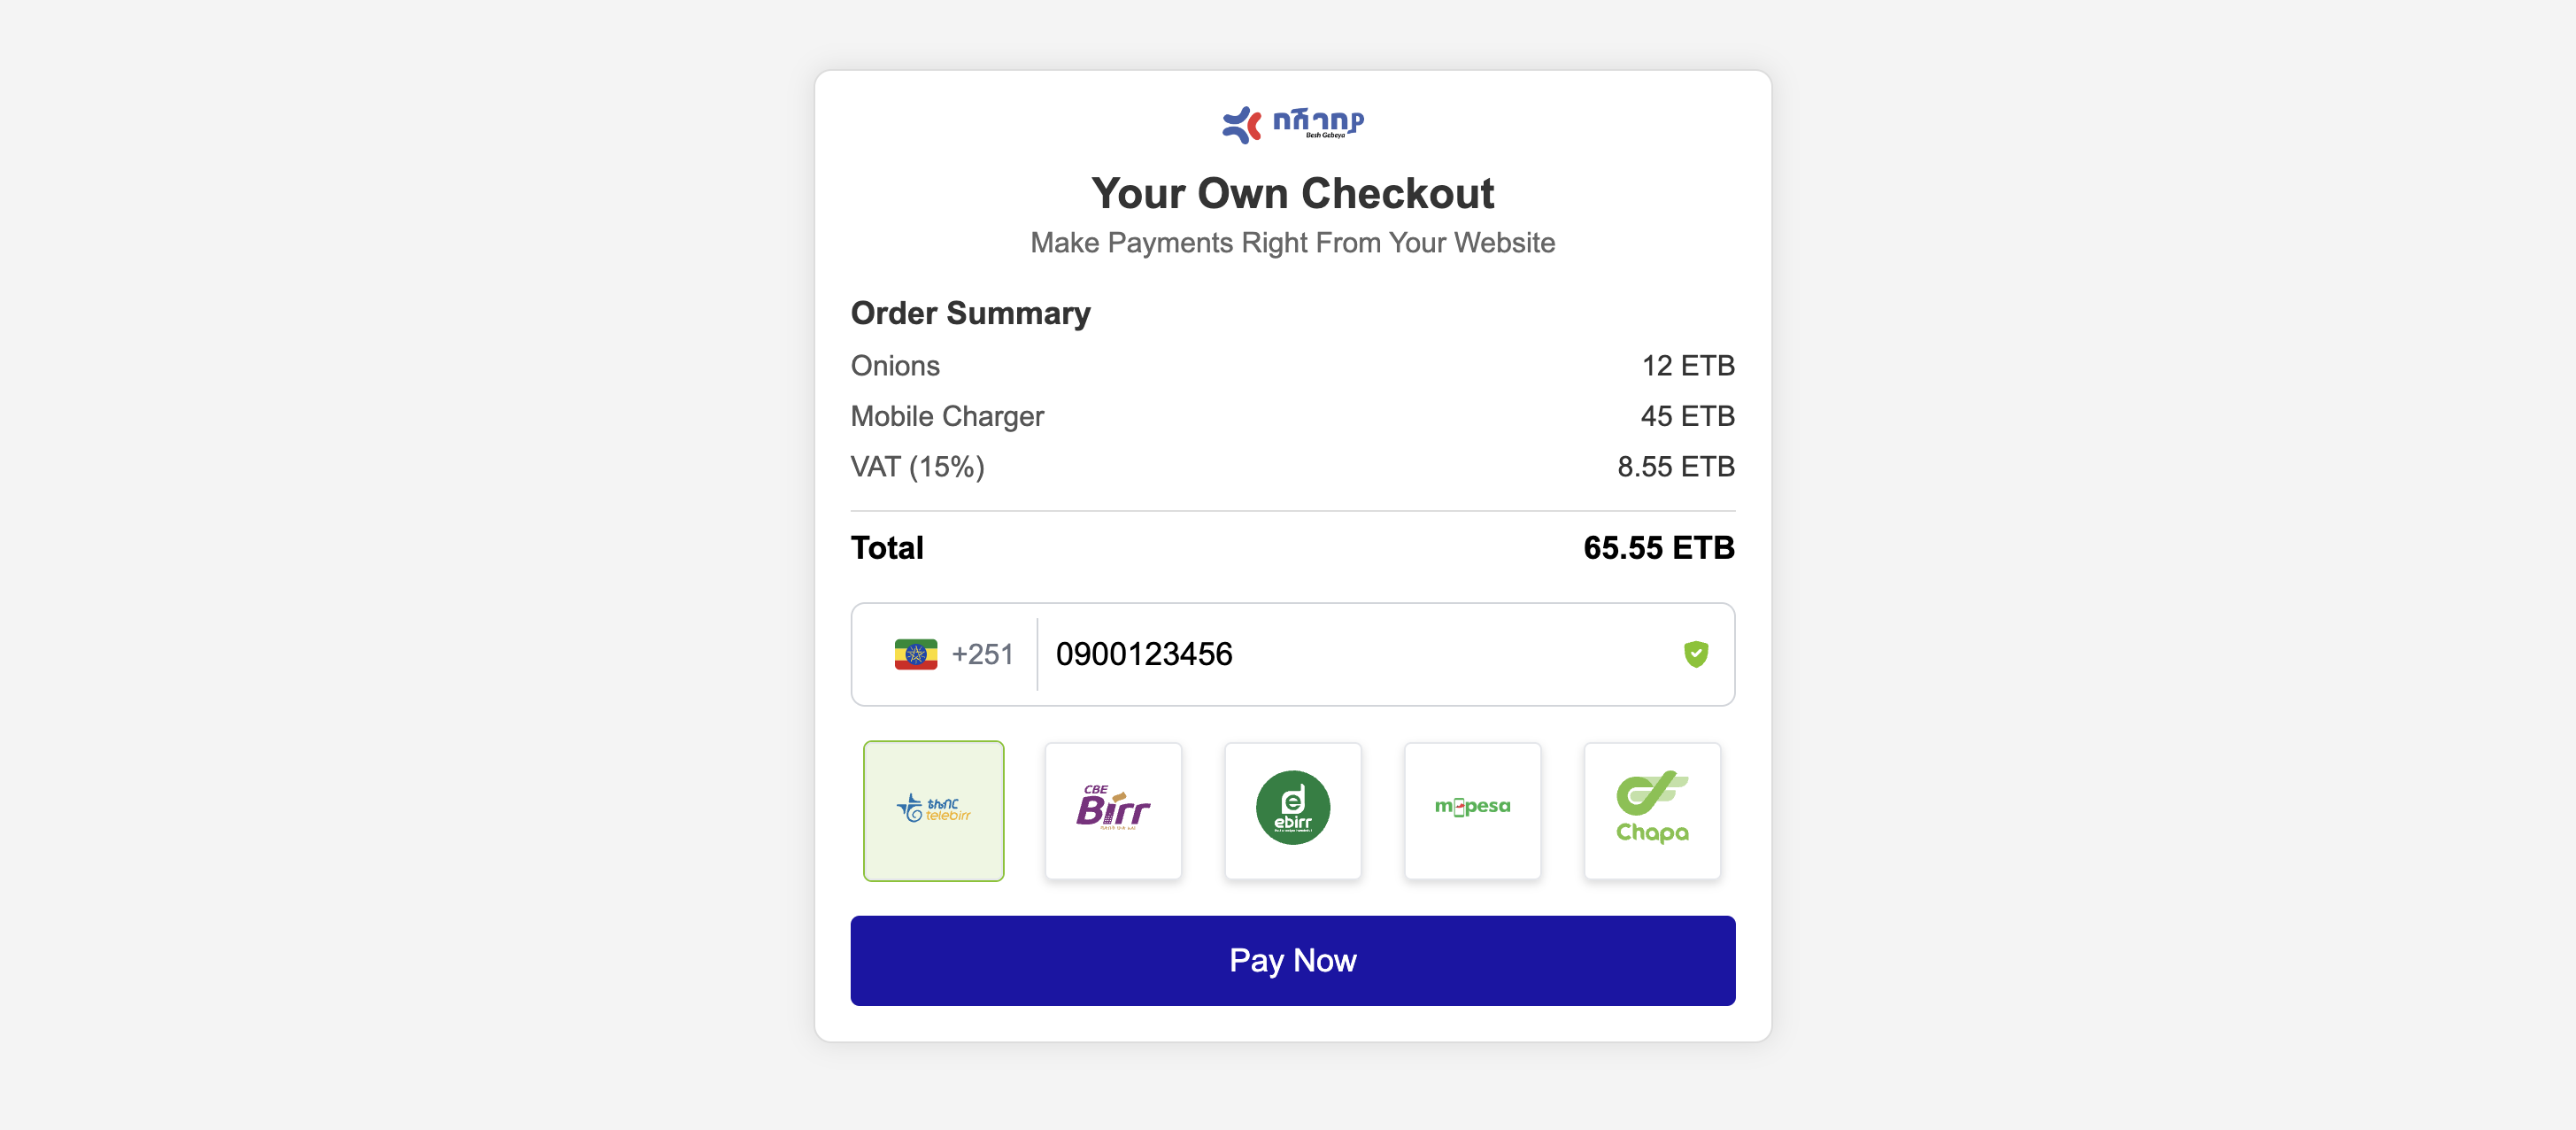Select the telebirr payment option
This screenshot has height=1130, width=2576.
(x=933, y=810)
